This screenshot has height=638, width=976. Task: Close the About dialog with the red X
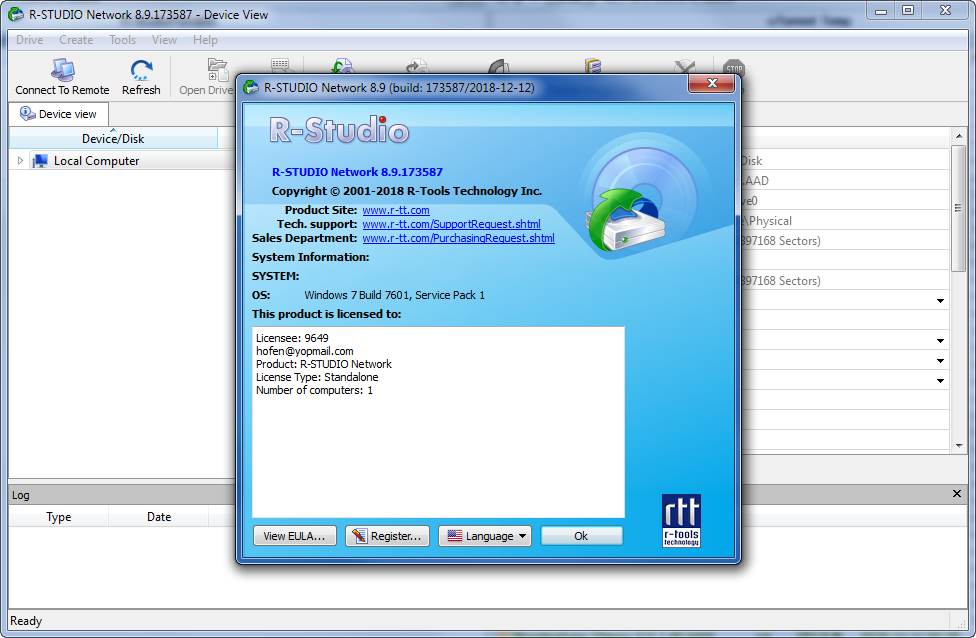pos(712,83)
